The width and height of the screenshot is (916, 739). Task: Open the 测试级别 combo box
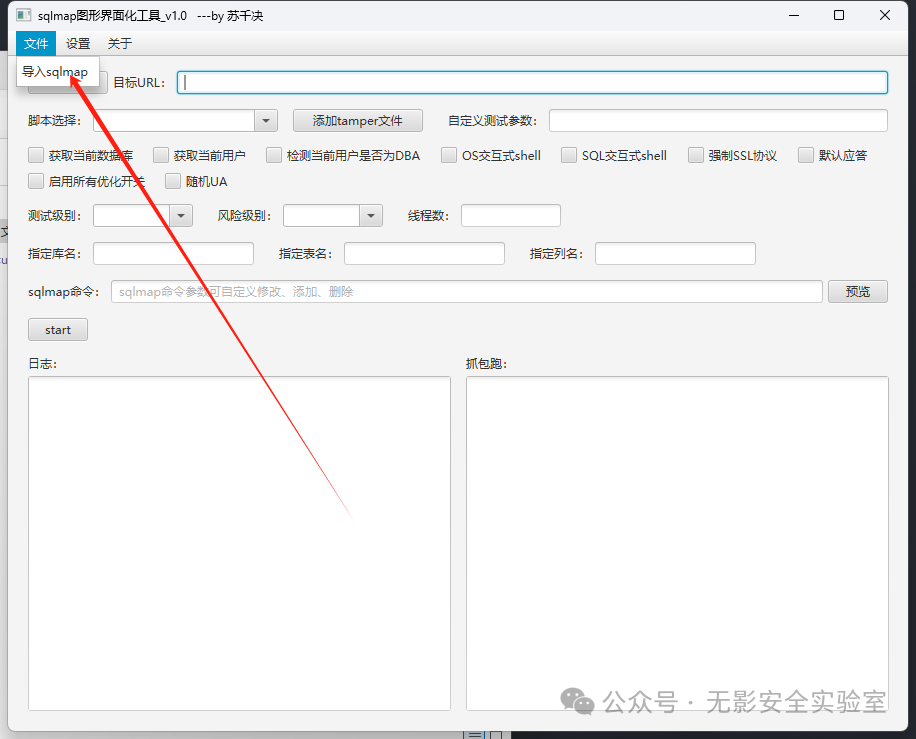(x=143, y=216)
